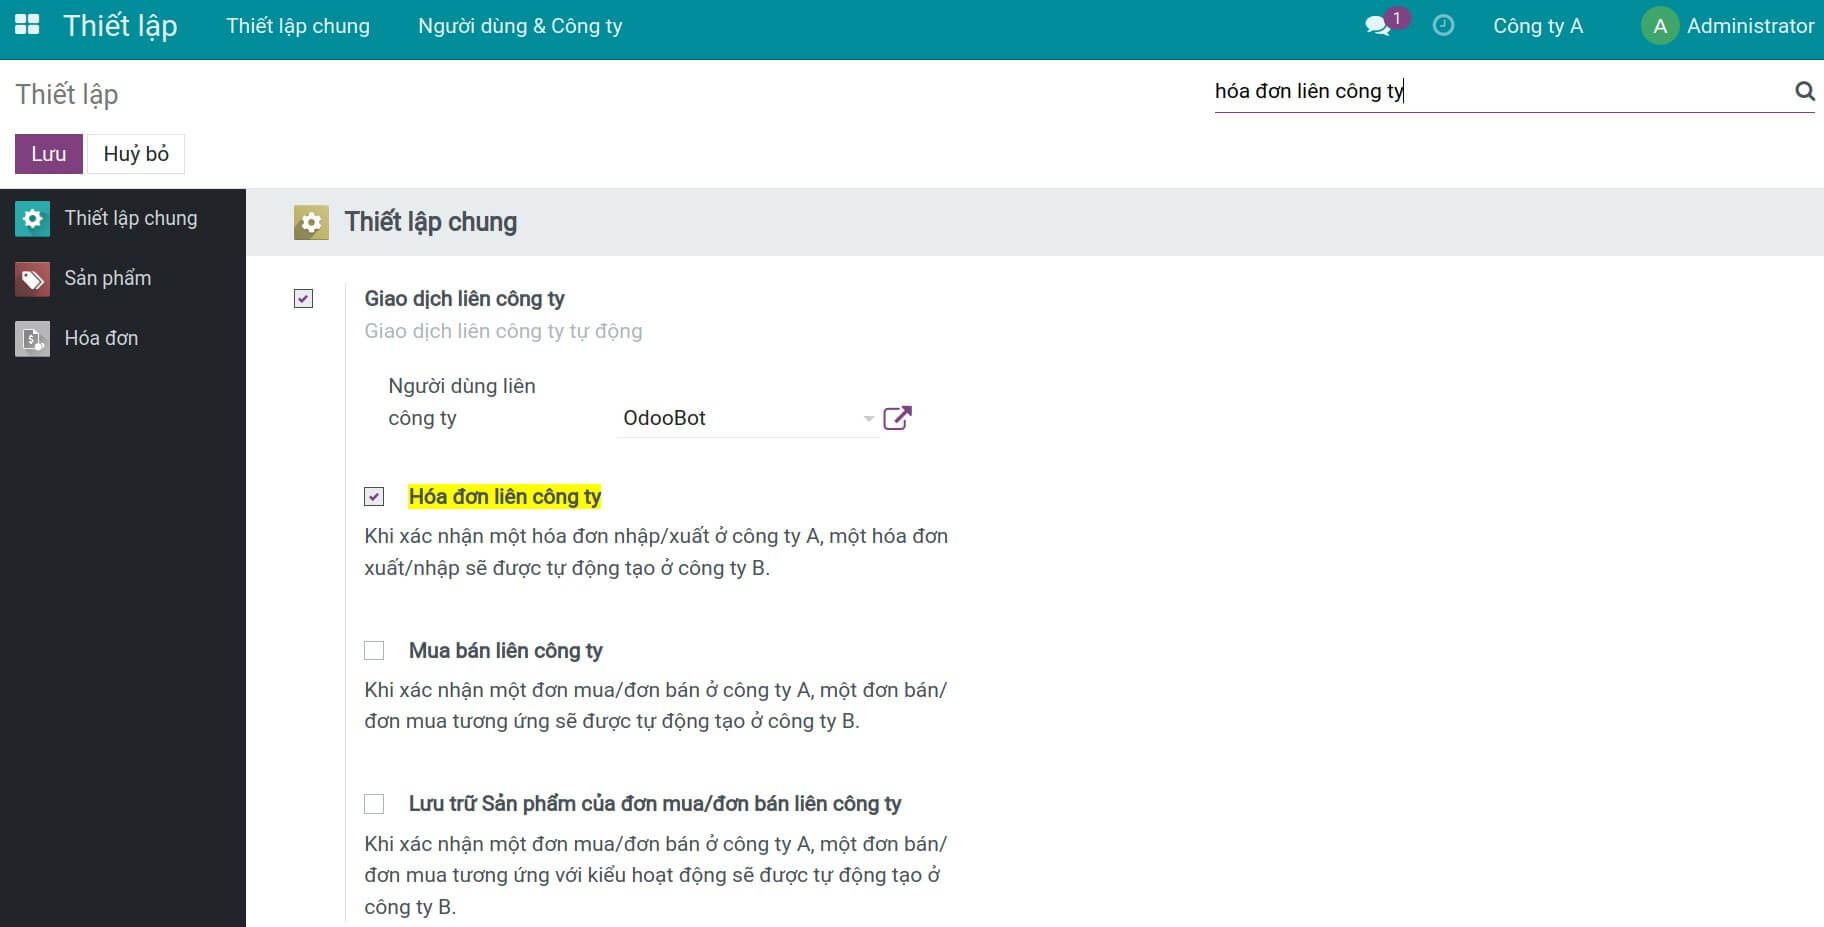1824x927 pixels.
Task: Select the Hóa đơn invoice icon
Action: [32, 339]
